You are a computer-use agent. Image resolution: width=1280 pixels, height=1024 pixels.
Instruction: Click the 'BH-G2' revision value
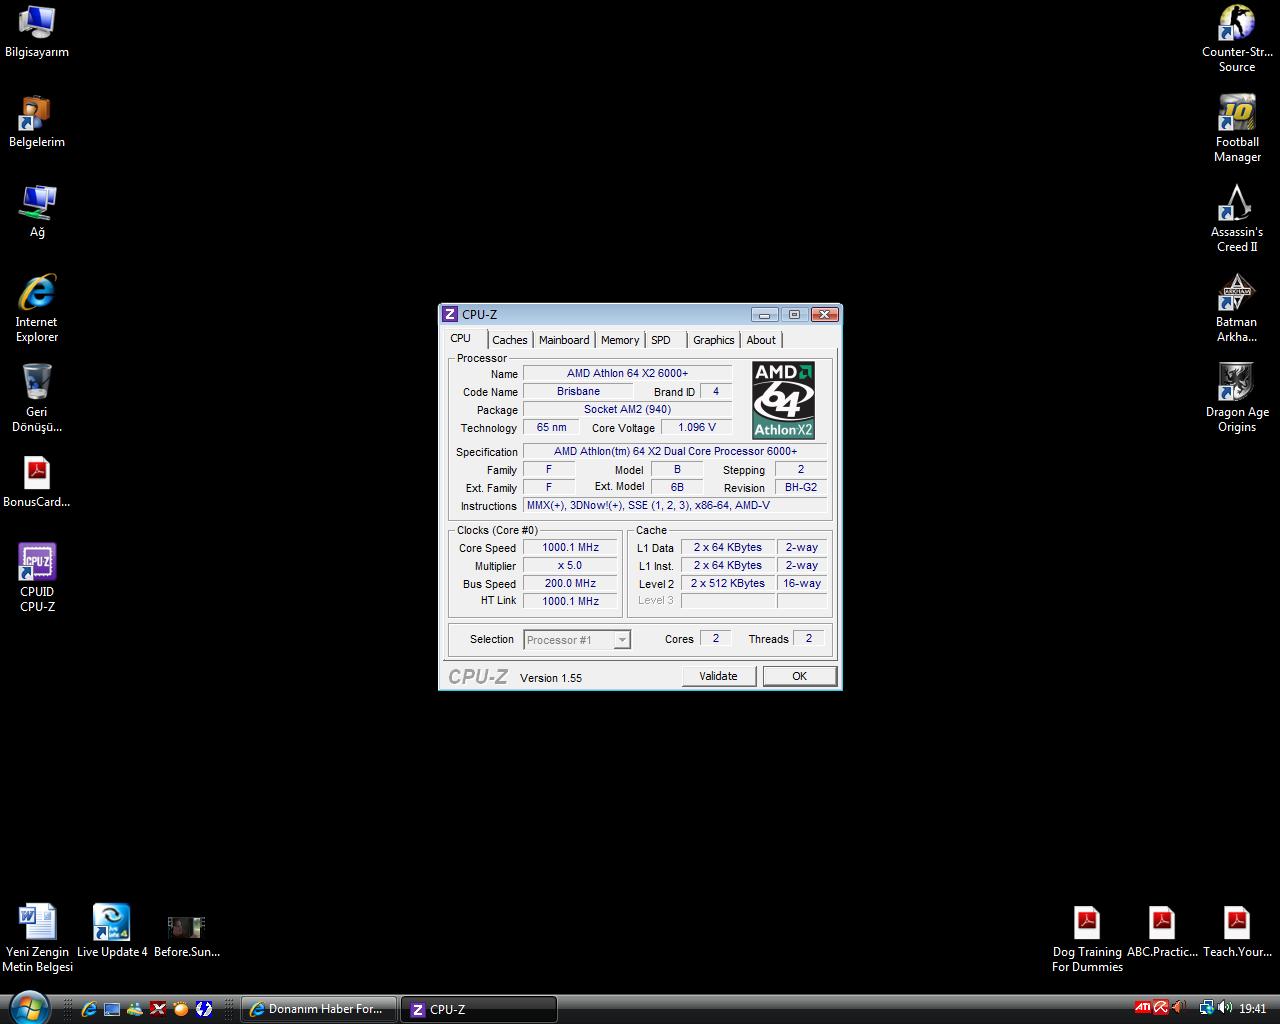click(801, 487)
